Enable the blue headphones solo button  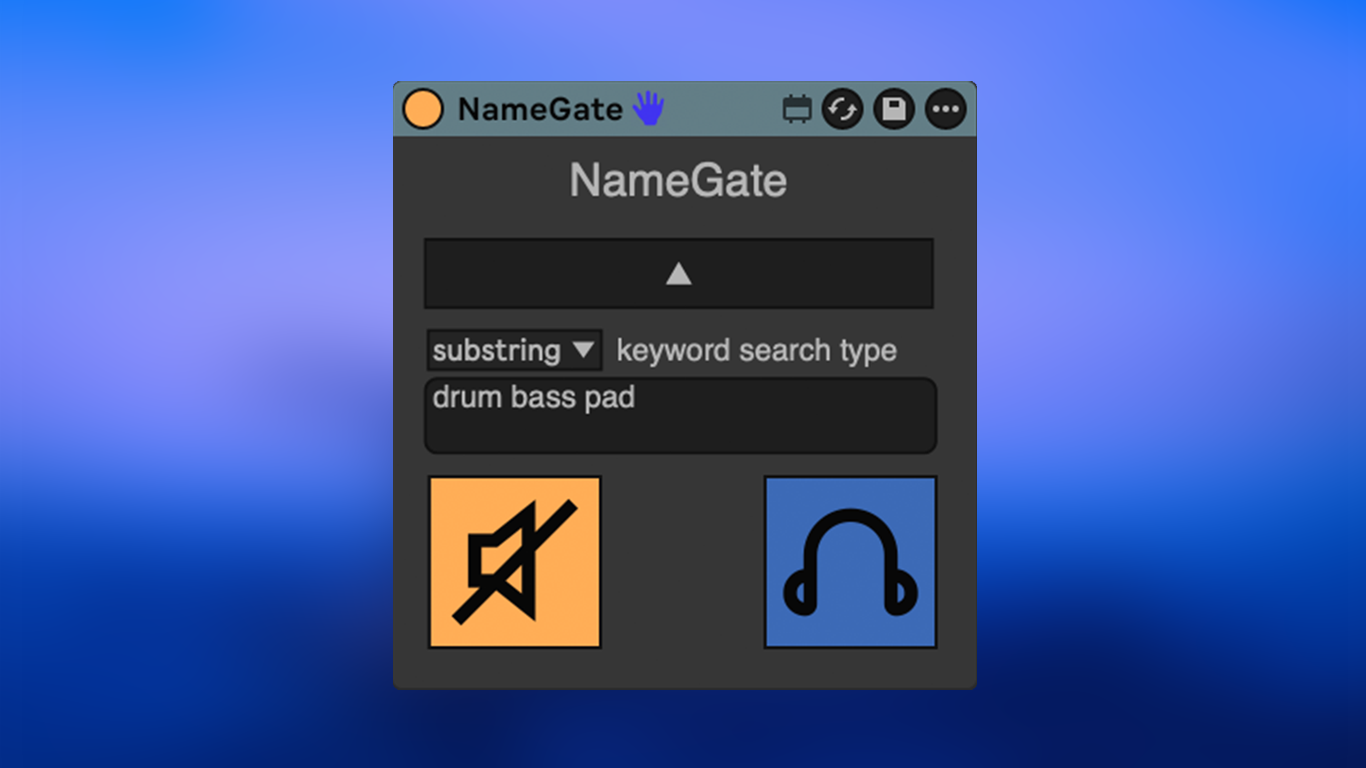[850, 562]
